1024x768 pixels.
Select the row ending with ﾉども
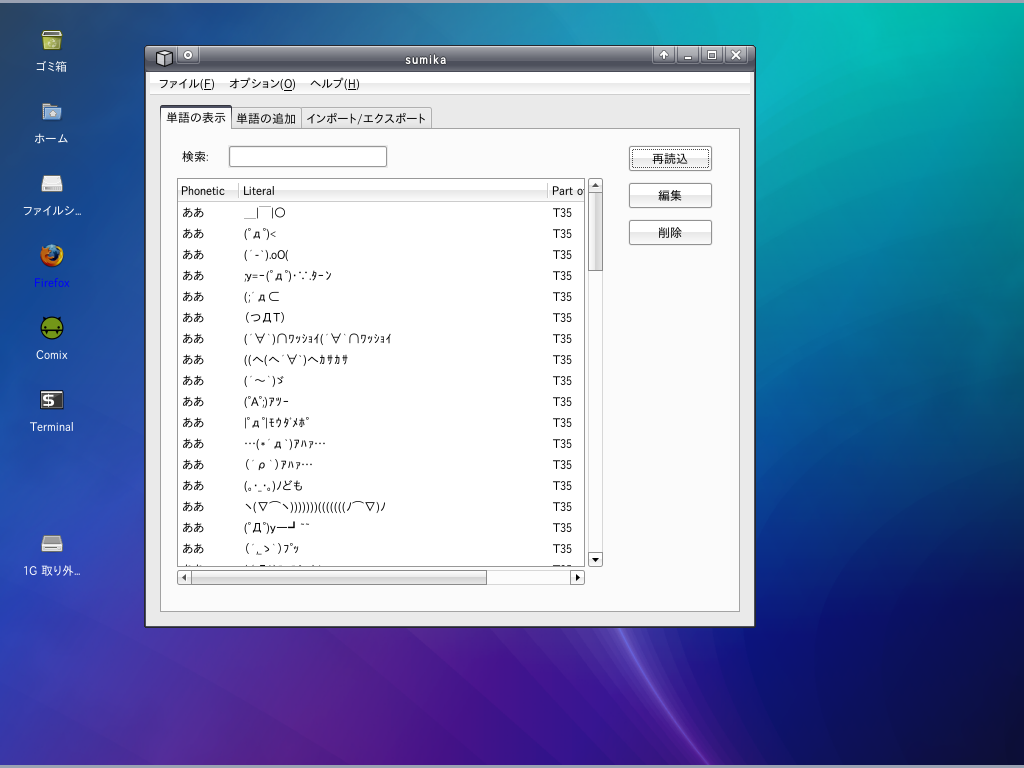pyautogui.click(x=381, y=485)
